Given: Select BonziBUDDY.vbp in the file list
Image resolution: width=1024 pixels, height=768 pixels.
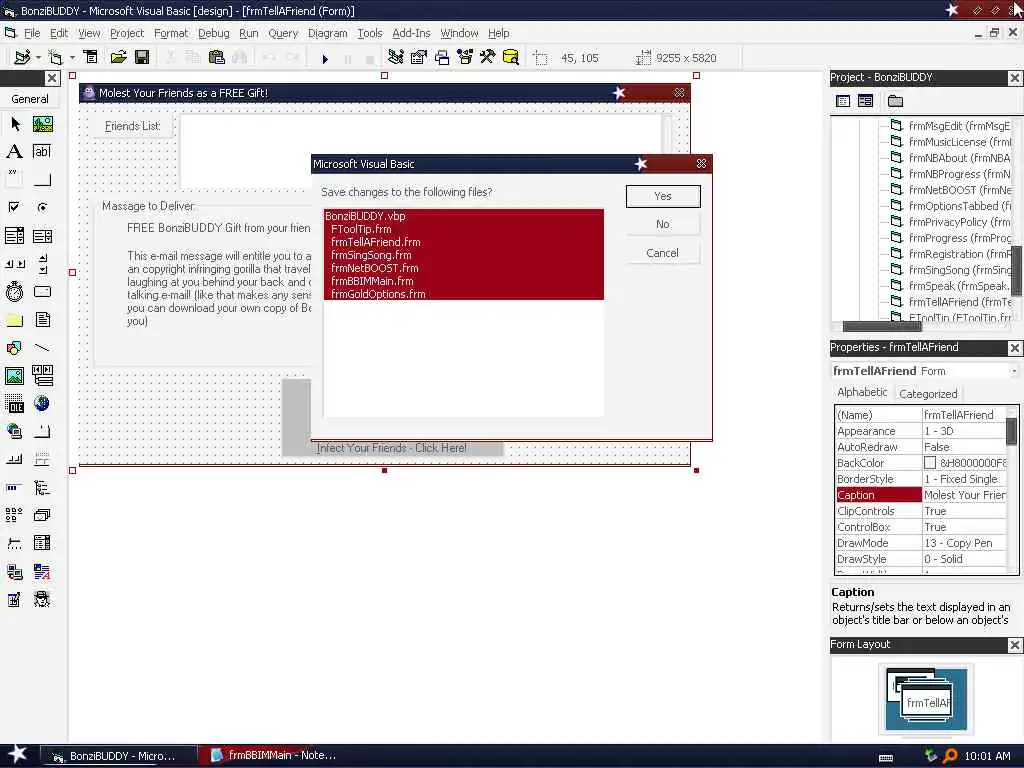Looking at the screenshot, I should [464, 216].
